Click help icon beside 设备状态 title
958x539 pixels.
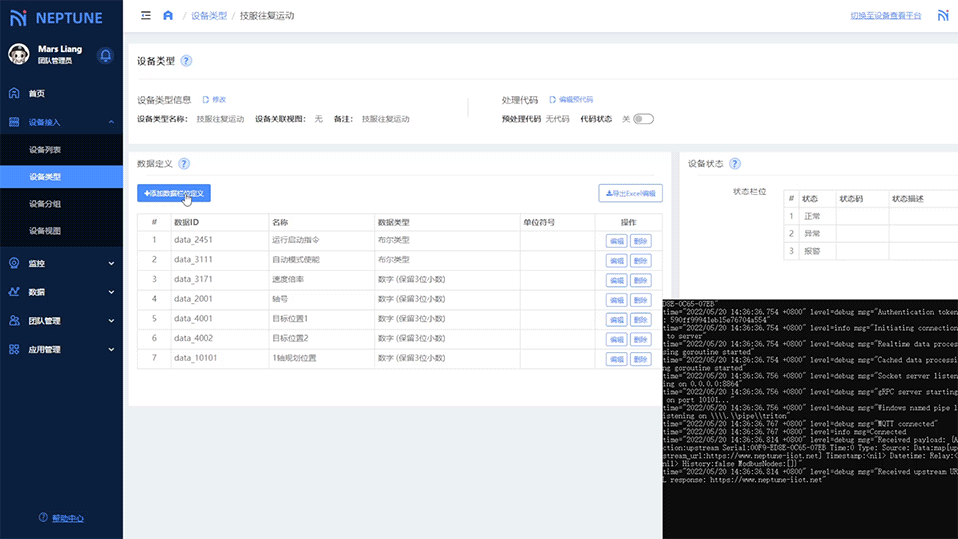735,164
